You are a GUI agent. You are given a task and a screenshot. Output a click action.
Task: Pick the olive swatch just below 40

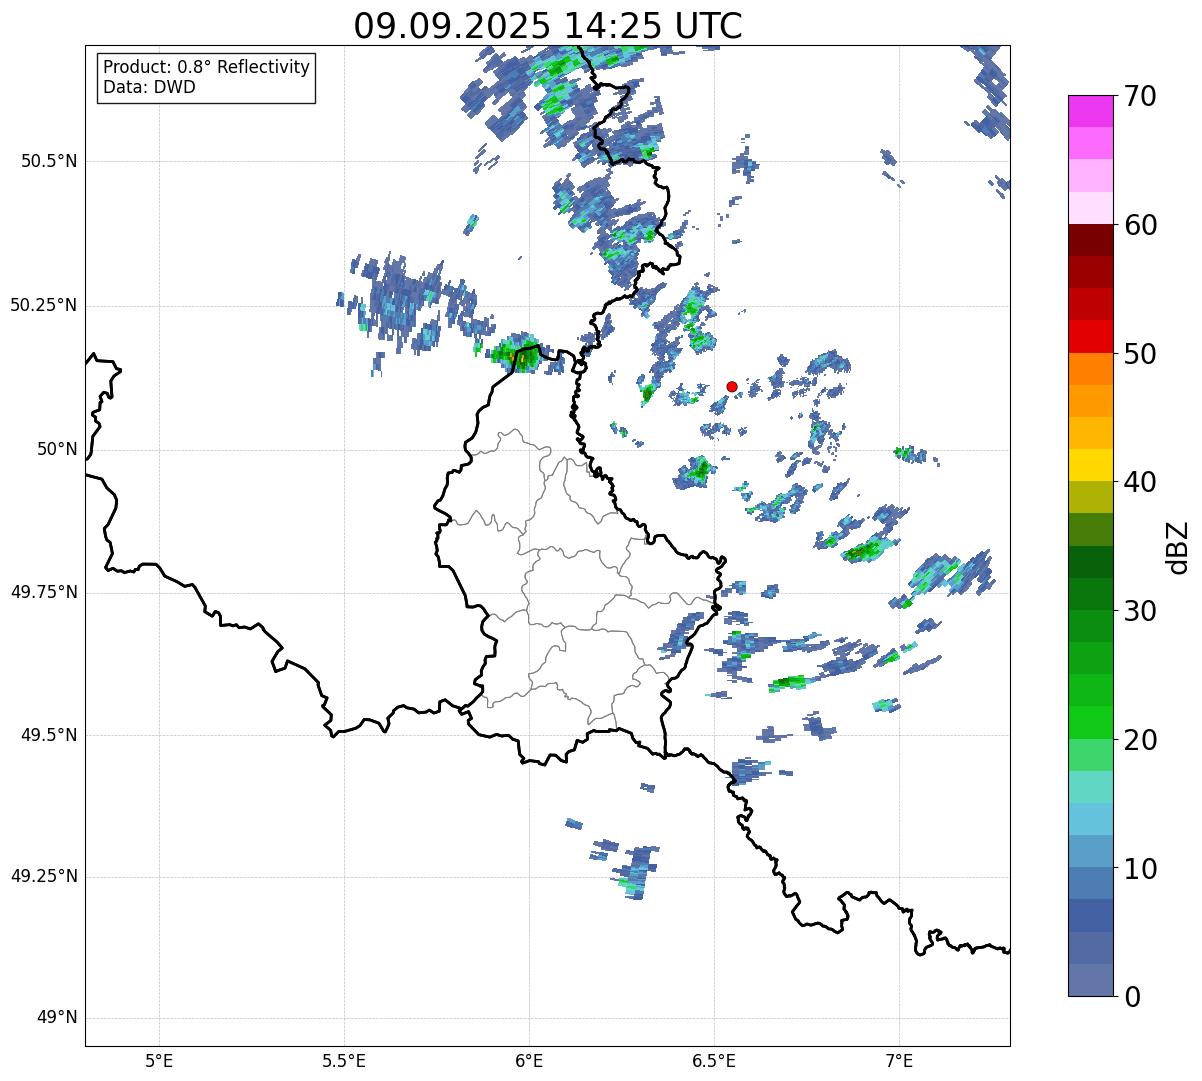click(x=1090, y=497)
